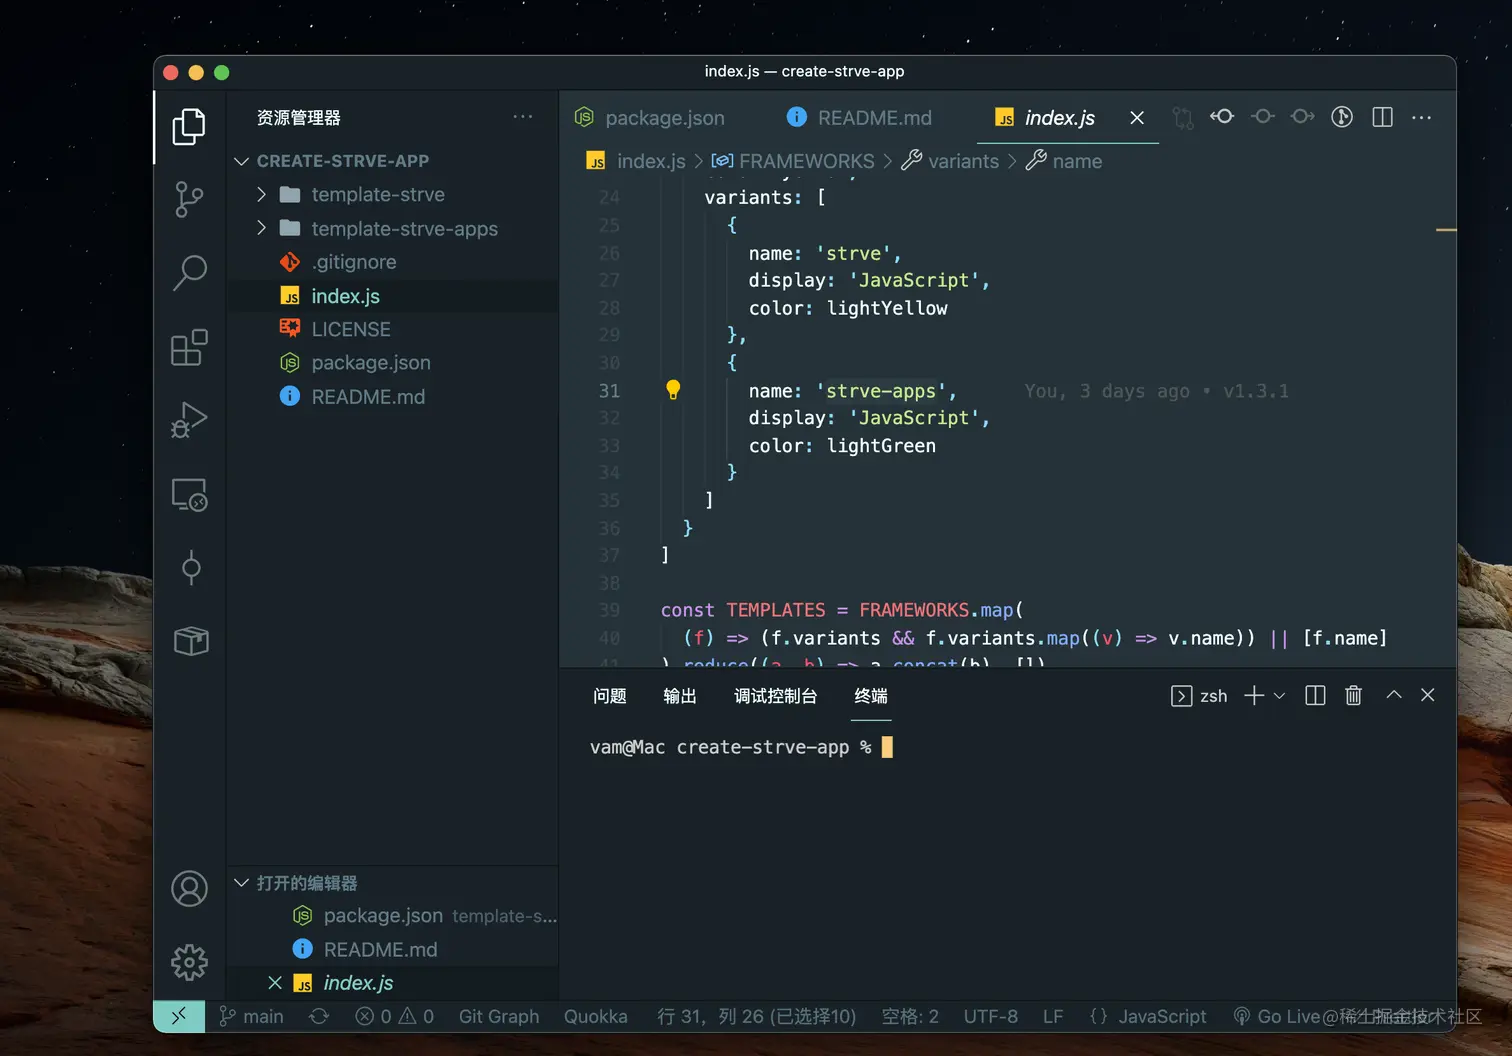Split the terminal panel
The height and width of the screenshot is (1056, 1512).
click(x=1315, y=695)
